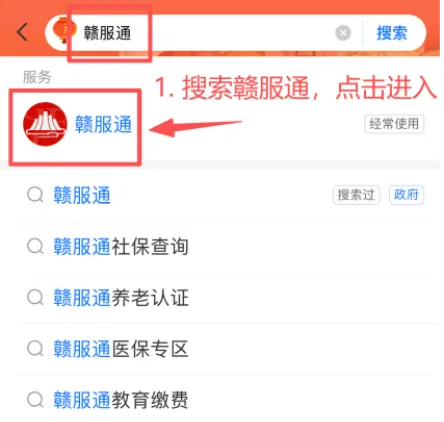This screenshot has width=444, height=422.
Task: Tap the 政府 tag
Action: point(406,195)
